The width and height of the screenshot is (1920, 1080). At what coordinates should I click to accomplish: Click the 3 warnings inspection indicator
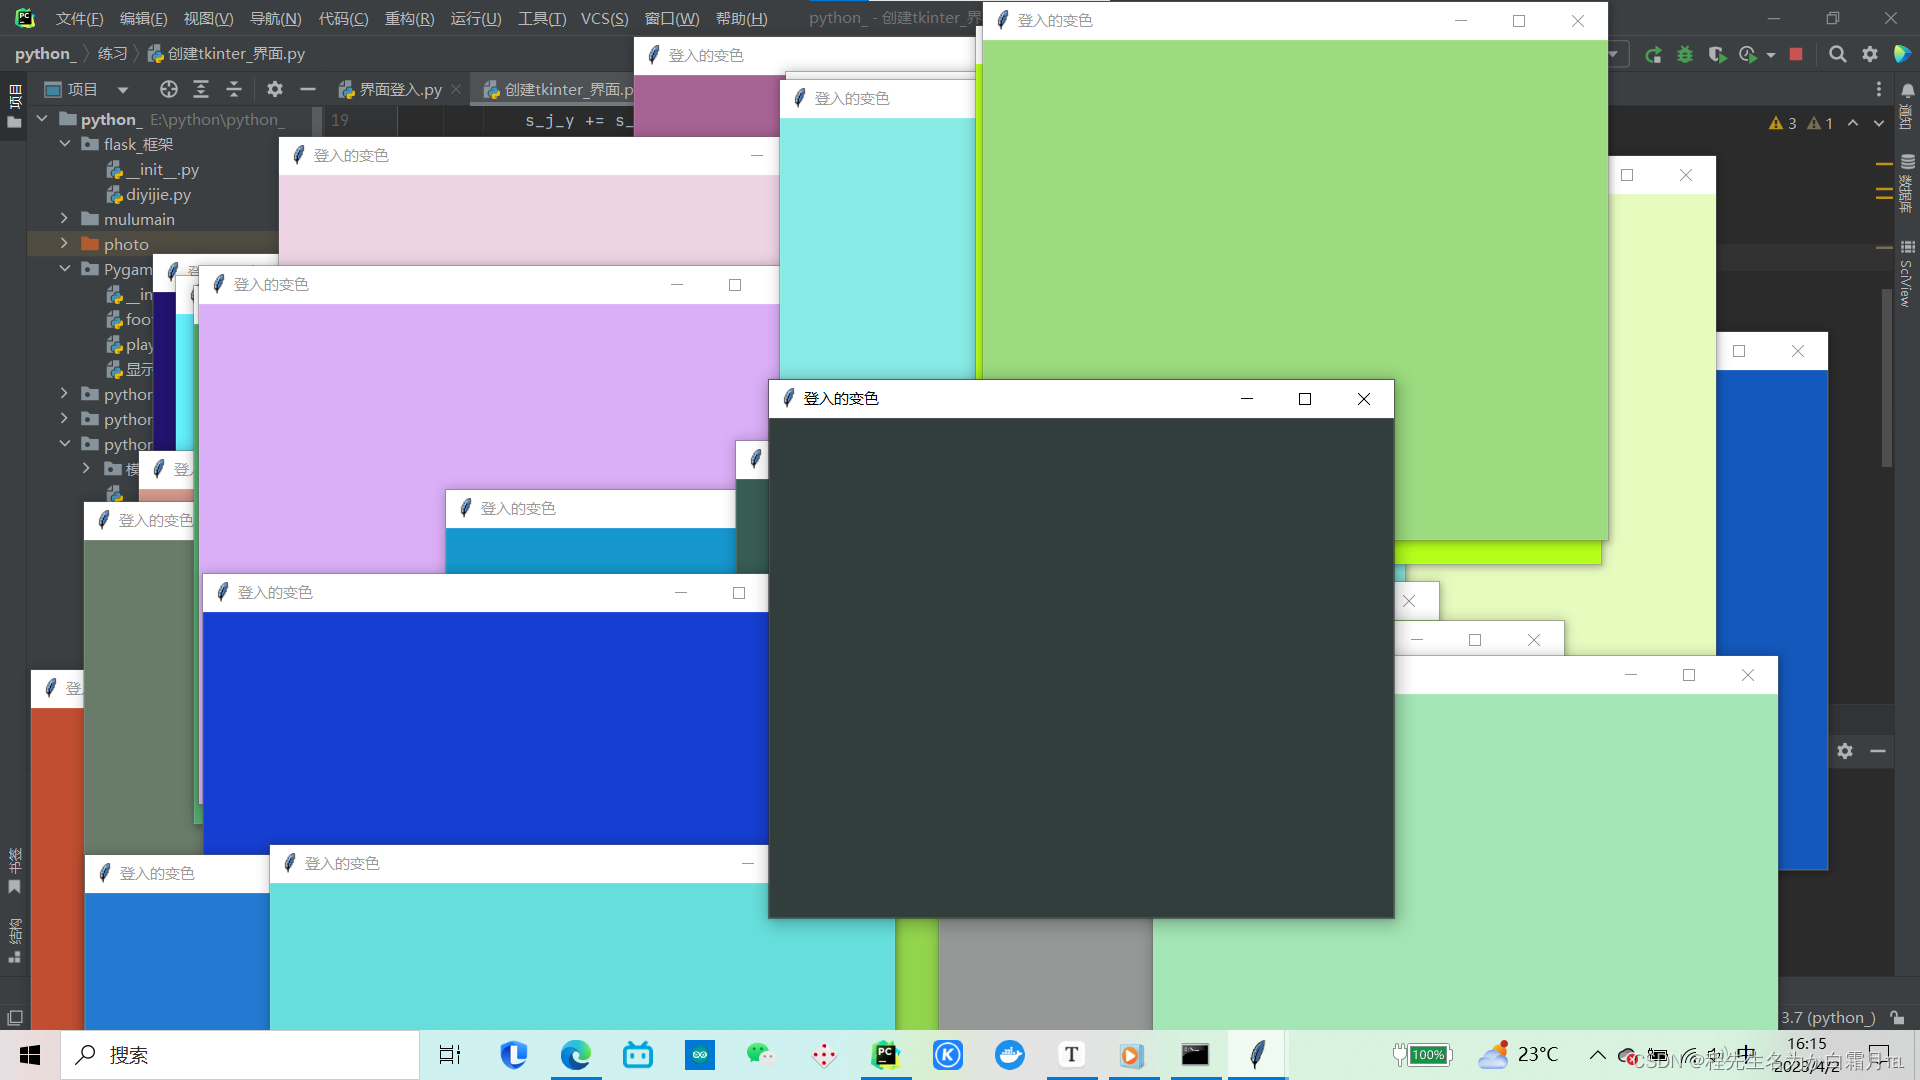(1783, 123)
